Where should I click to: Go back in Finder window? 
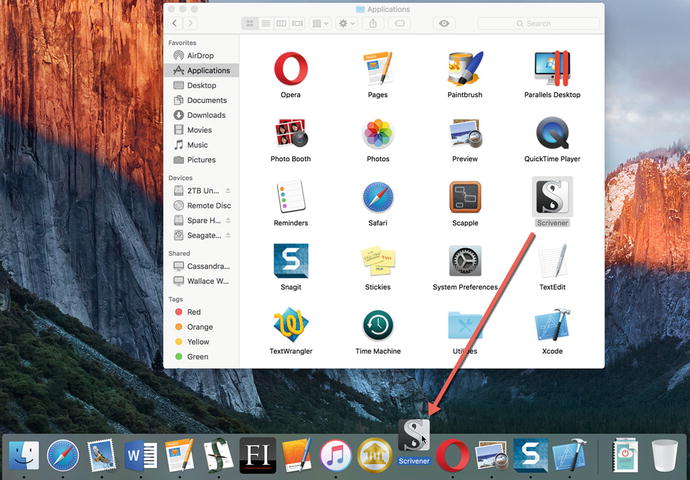(x=175, y=23)
